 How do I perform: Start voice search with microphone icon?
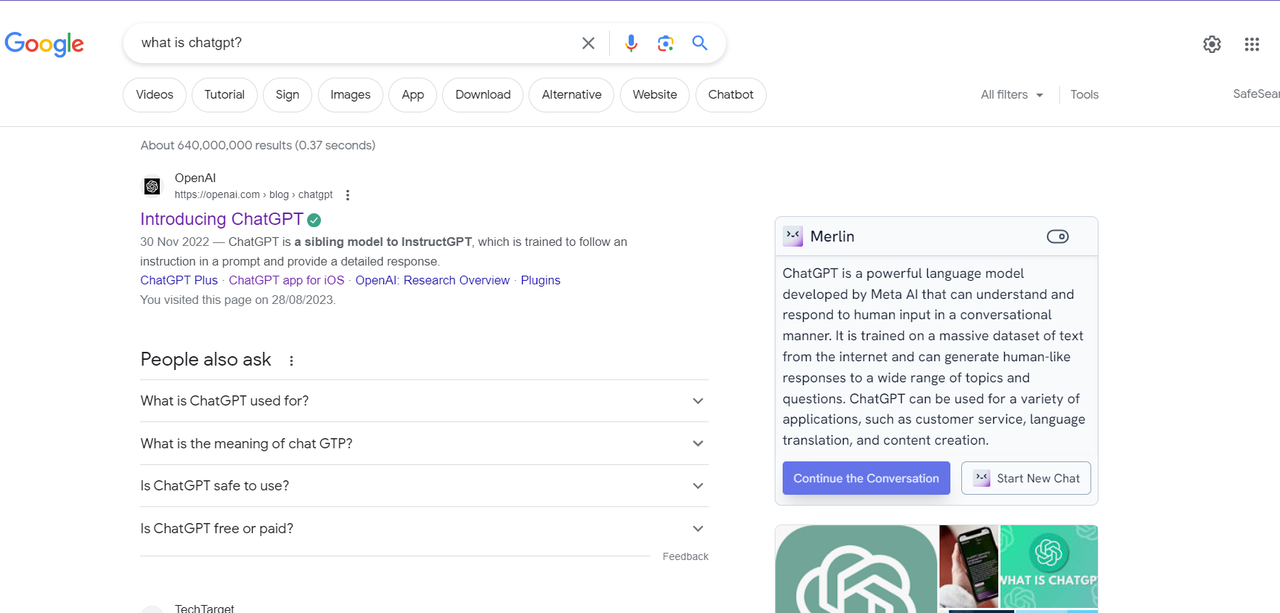631,43
